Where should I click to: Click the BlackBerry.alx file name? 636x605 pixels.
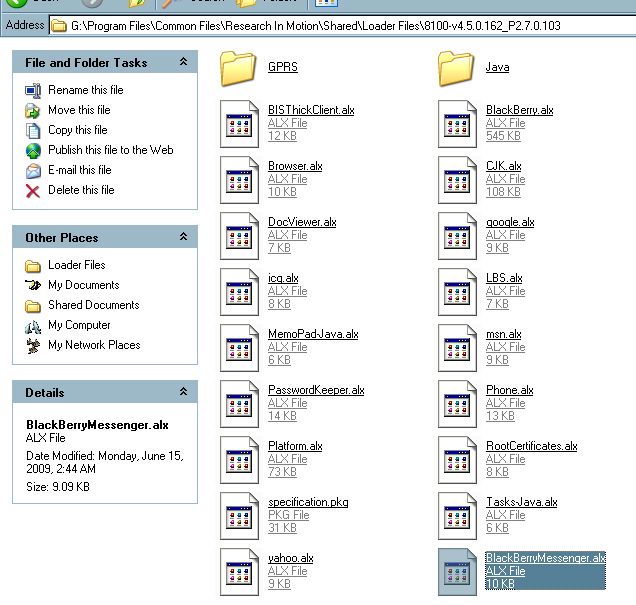point(520,110)
